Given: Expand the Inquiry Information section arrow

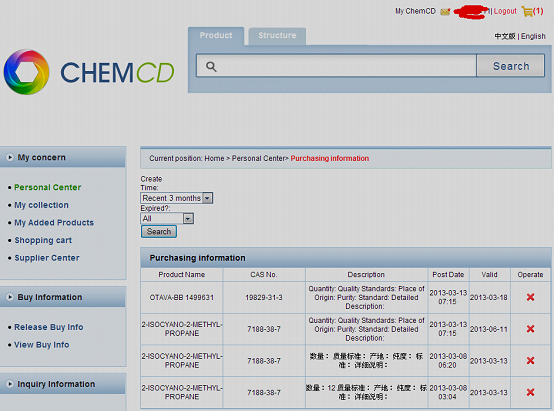Looking at the screenshot, I should tap(10, 384).
